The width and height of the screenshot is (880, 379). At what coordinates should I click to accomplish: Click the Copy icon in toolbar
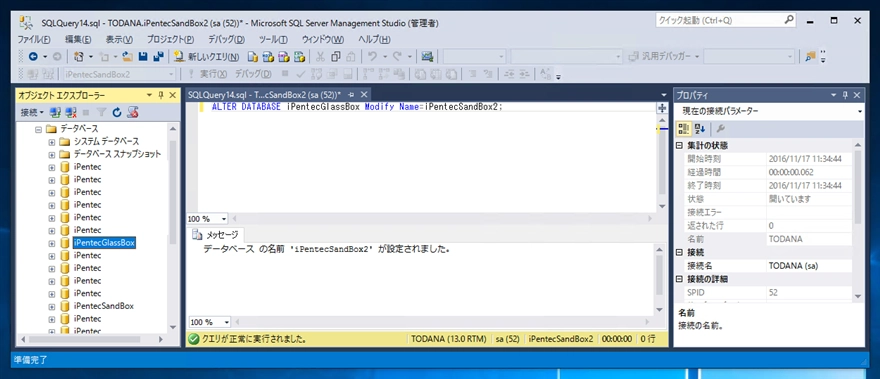[x=336, y=57]
